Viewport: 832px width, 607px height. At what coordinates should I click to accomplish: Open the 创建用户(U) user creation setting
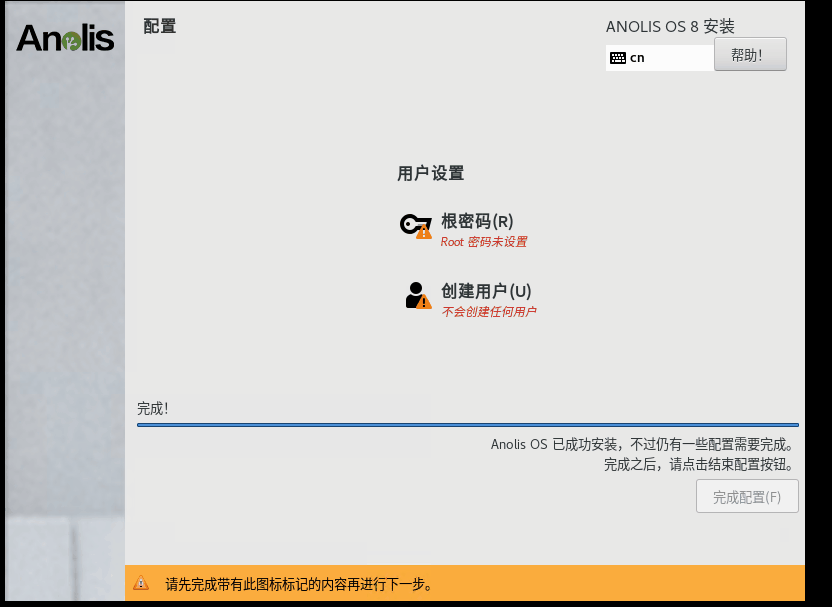point(486,291)
